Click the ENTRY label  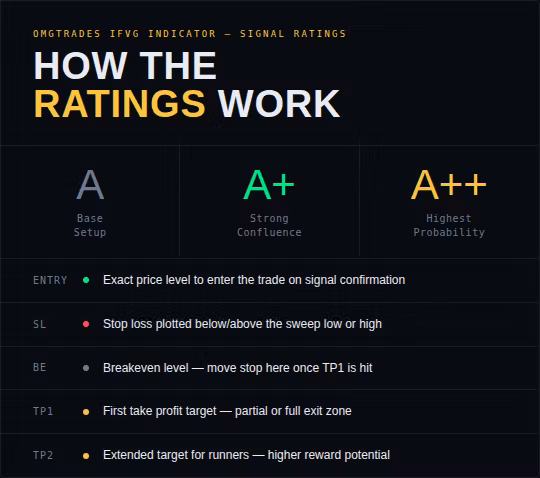(x=50, y=280)
